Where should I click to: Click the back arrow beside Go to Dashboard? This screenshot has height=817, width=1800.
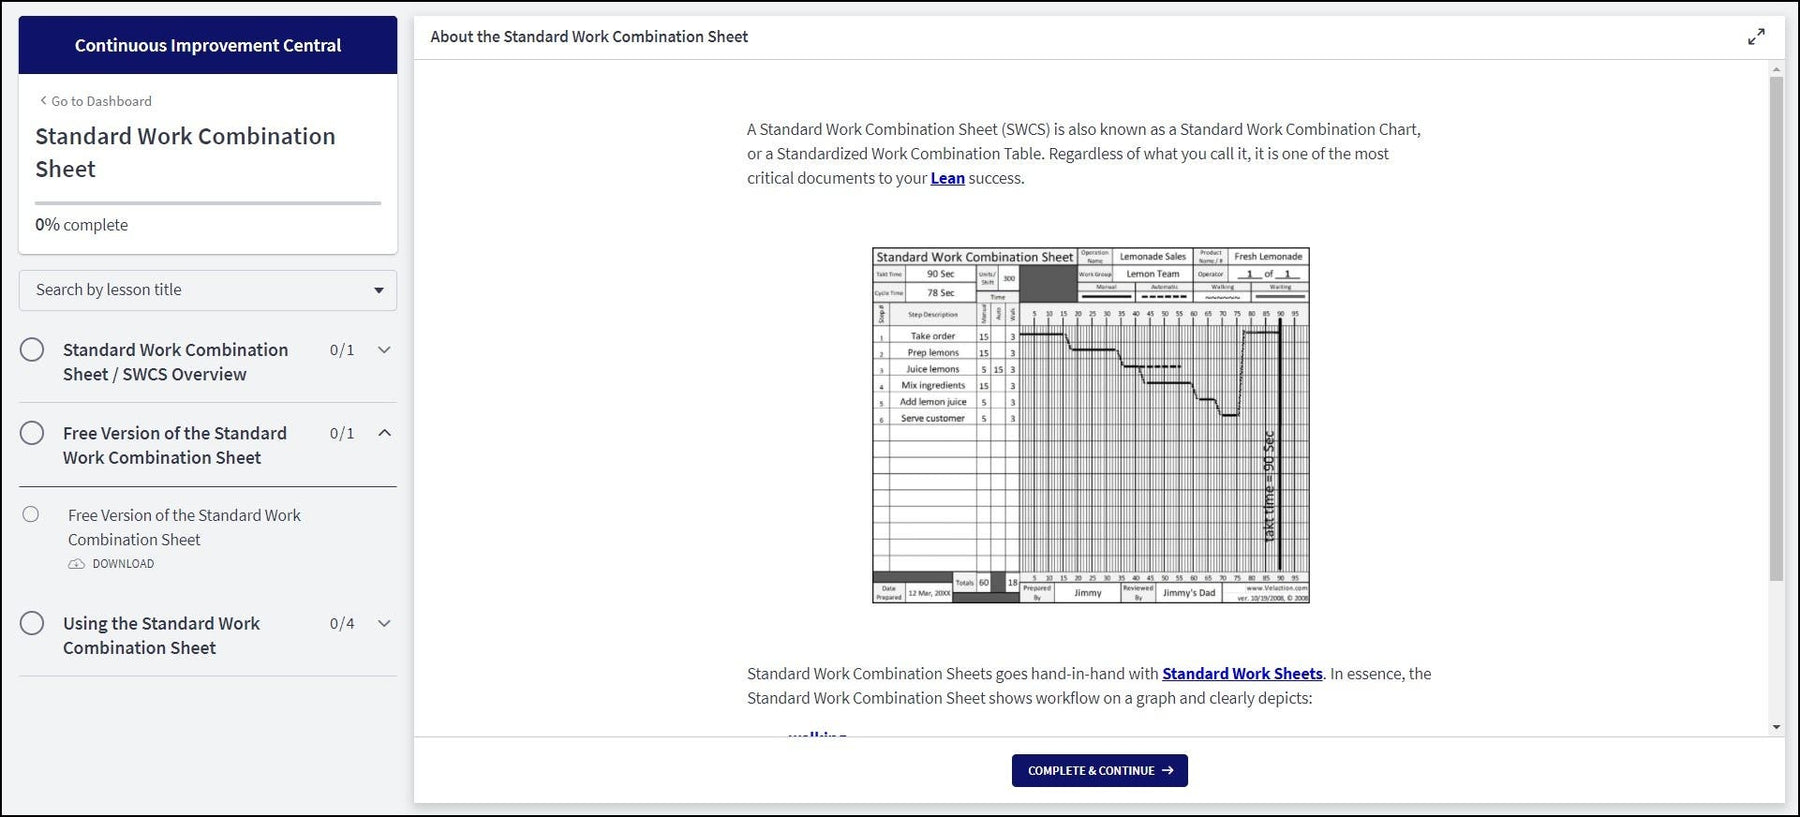[x=43, y=101]
